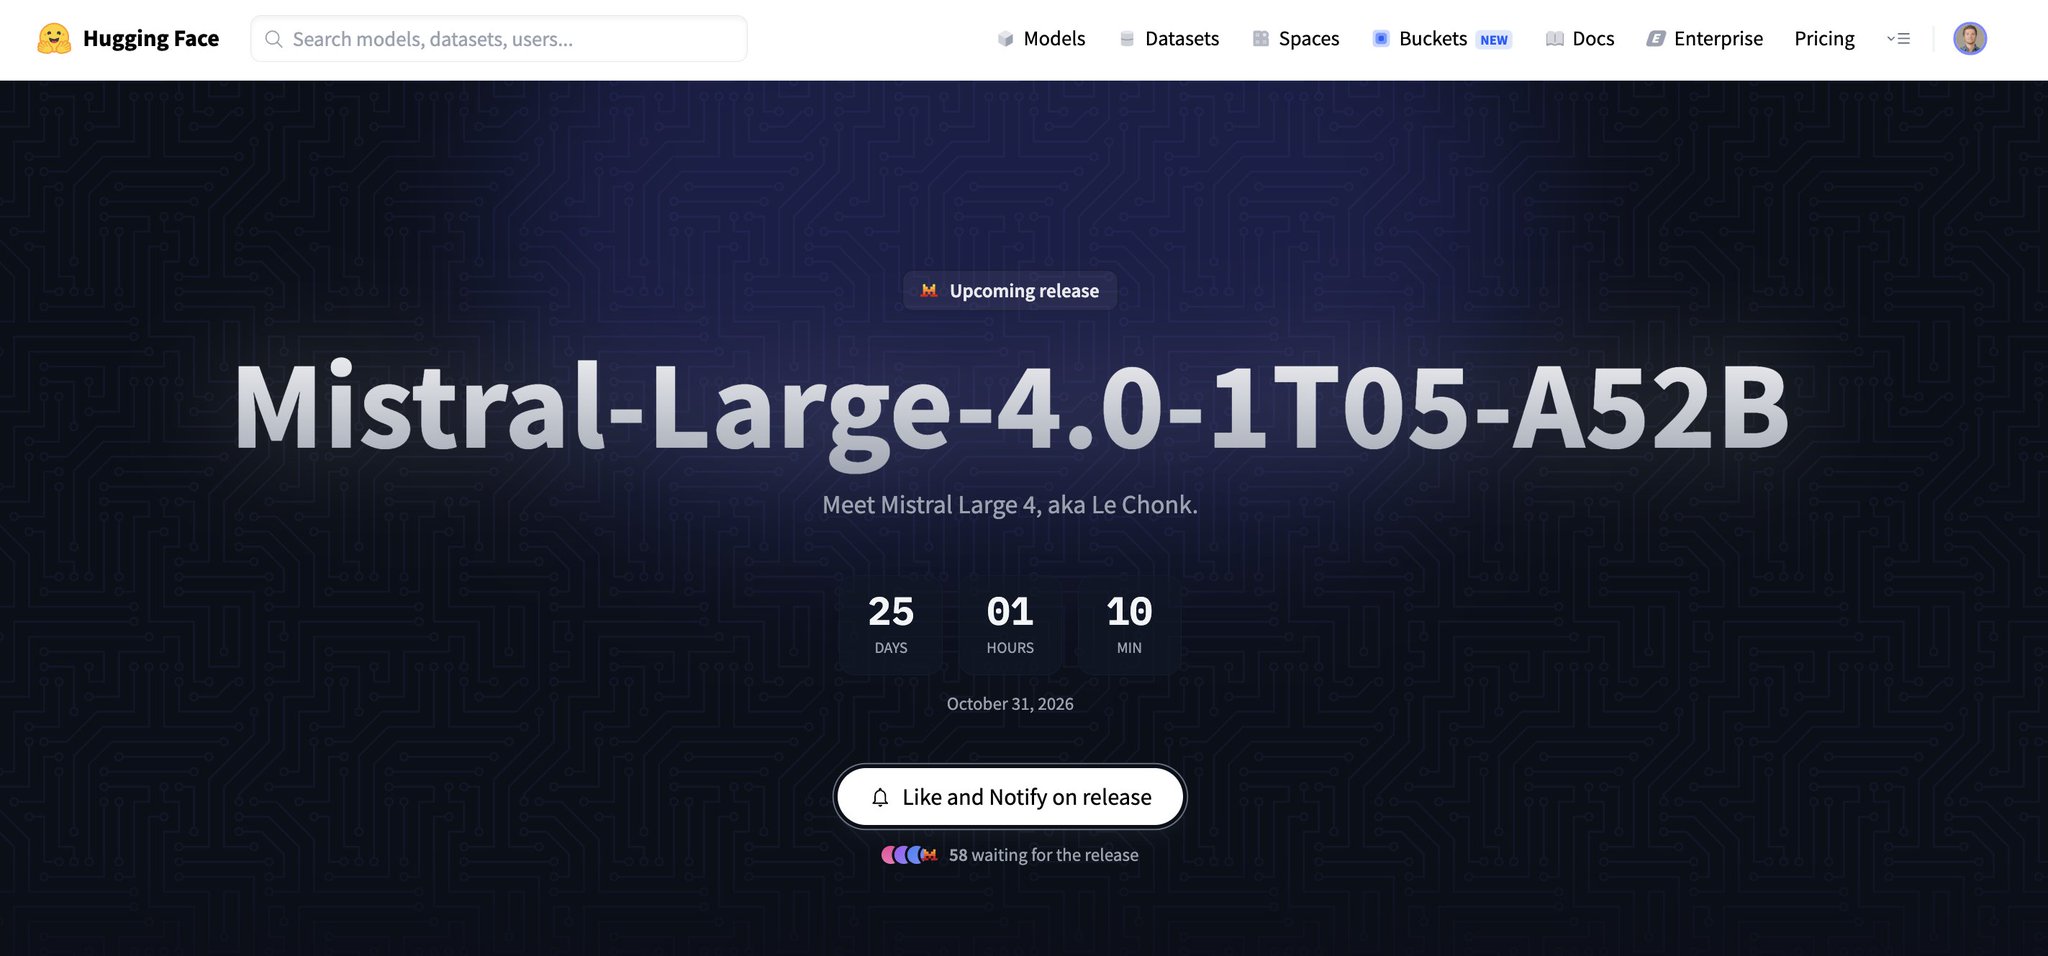Open the Models page

point(1054,39)
